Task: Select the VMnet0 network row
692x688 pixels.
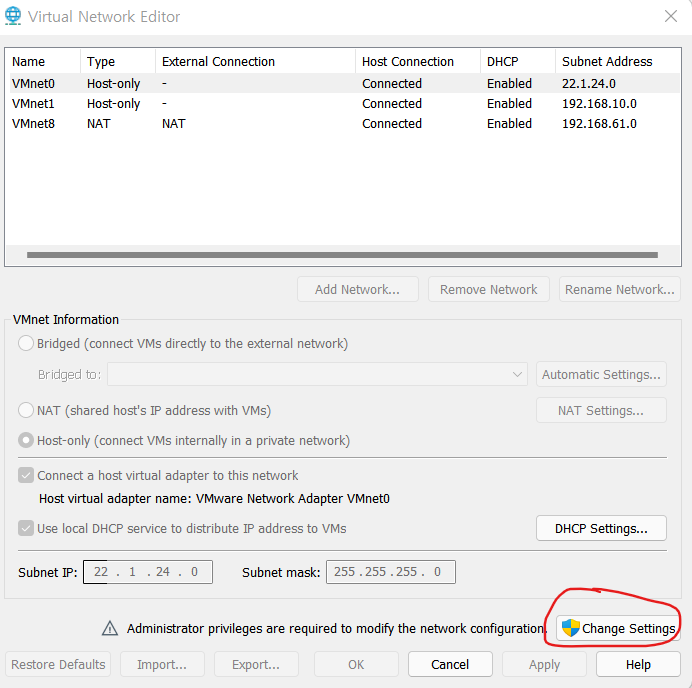Action: click(x=343, y=83)
